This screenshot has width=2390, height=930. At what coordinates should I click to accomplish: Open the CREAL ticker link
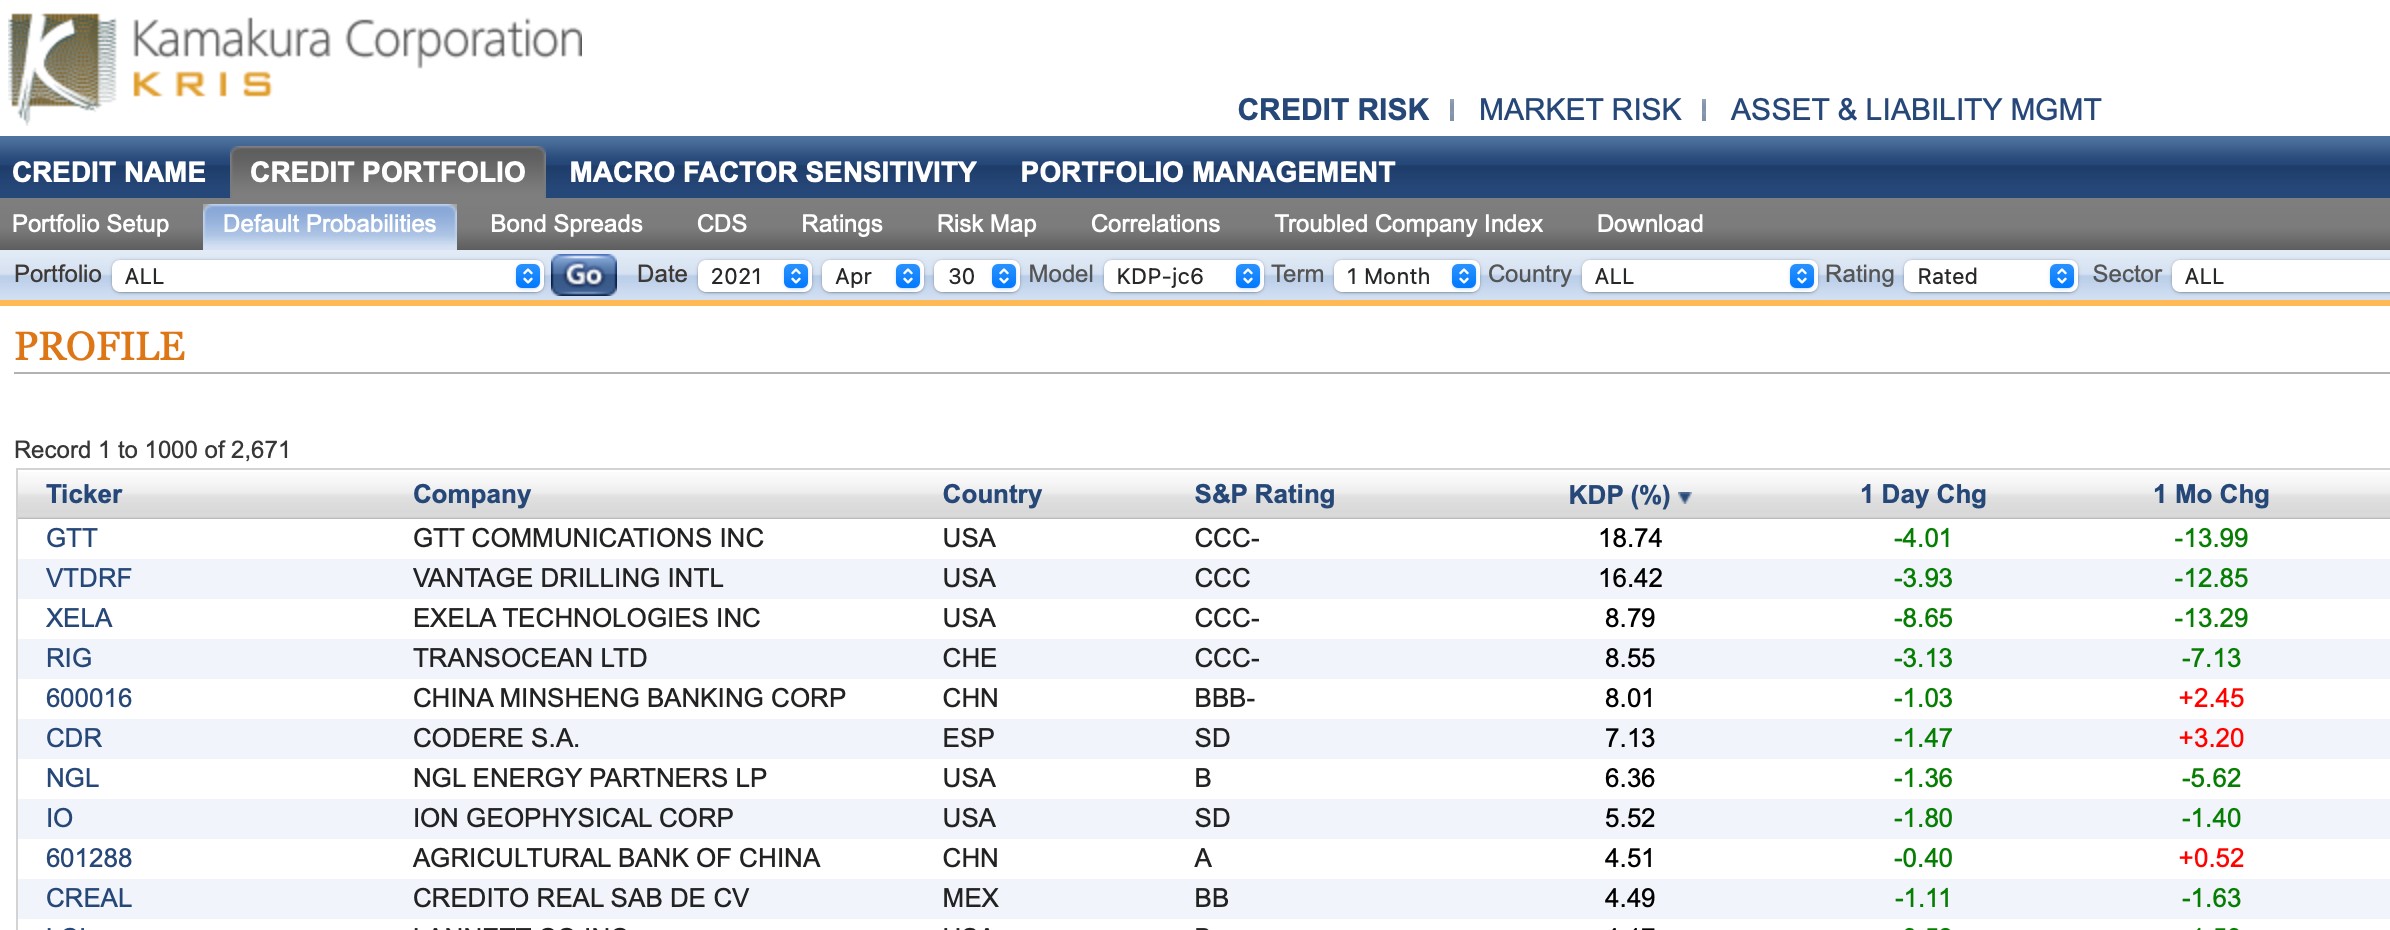[89, 898]
